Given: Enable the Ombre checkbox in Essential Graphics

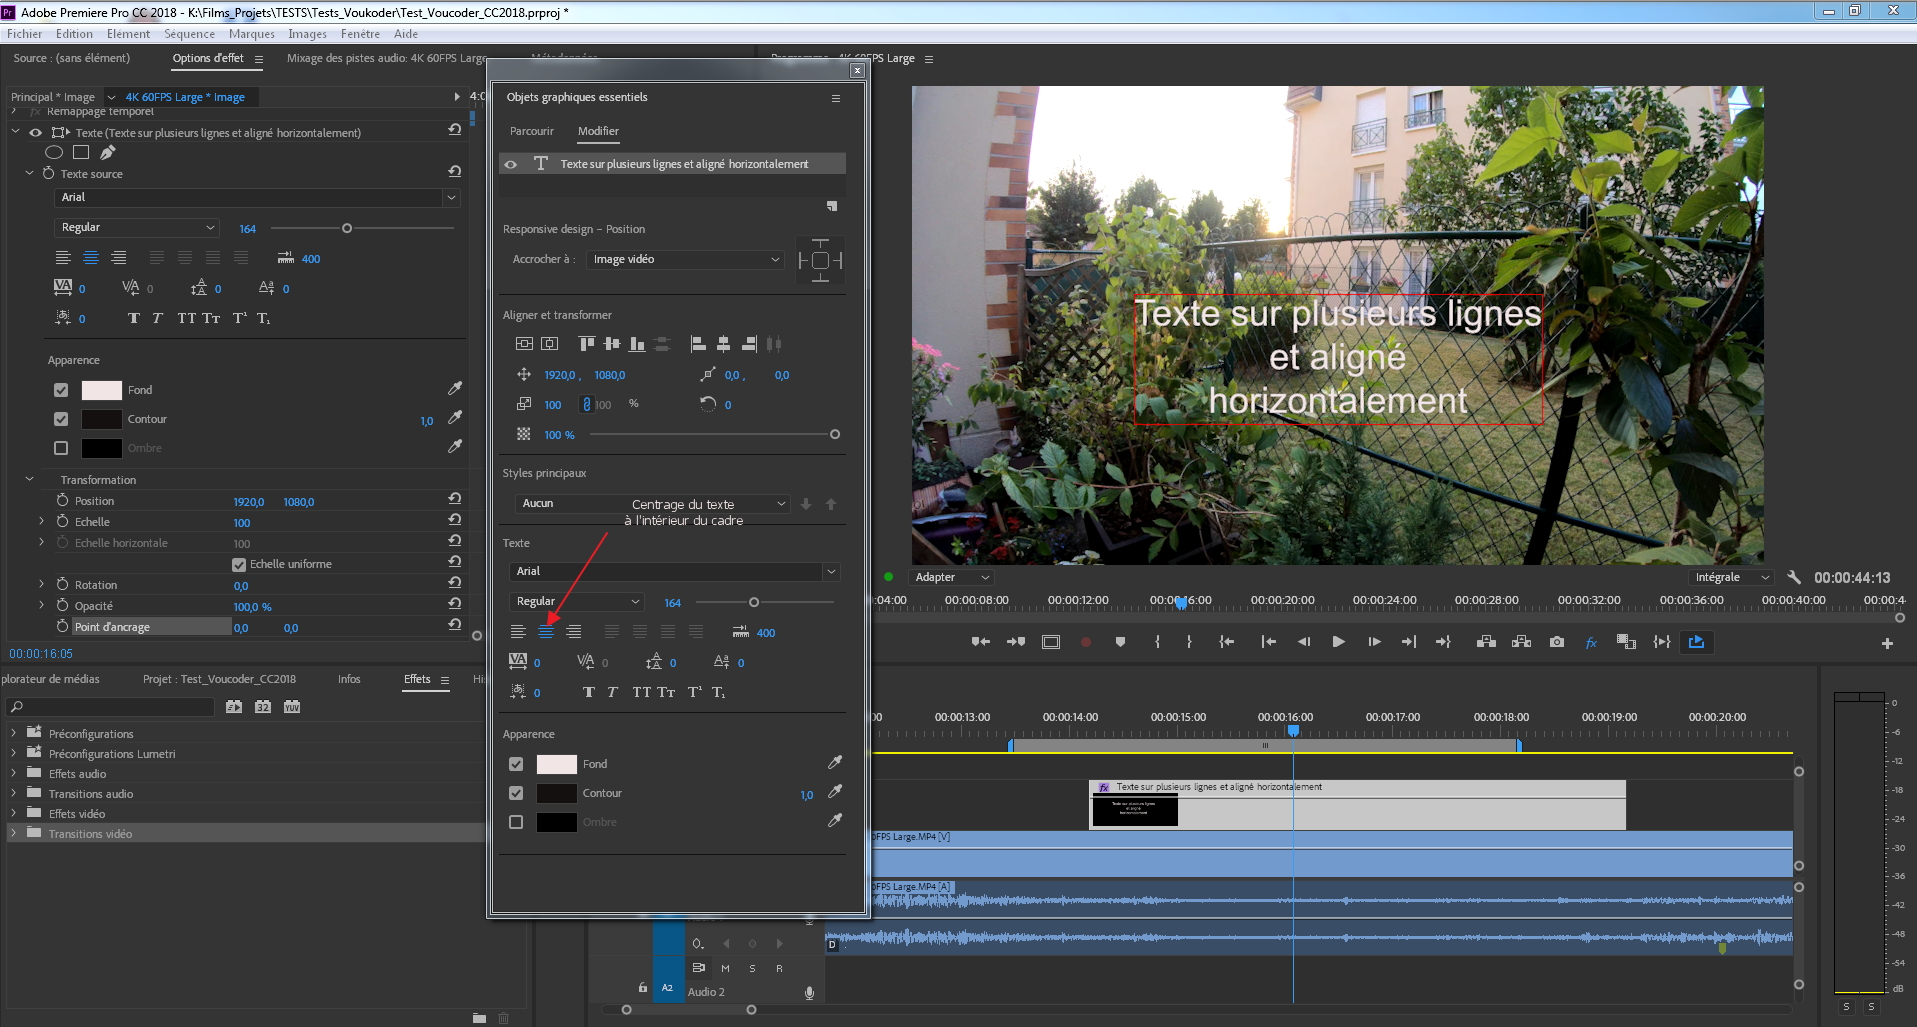Looking at the screenshot, I should [516, 822].
